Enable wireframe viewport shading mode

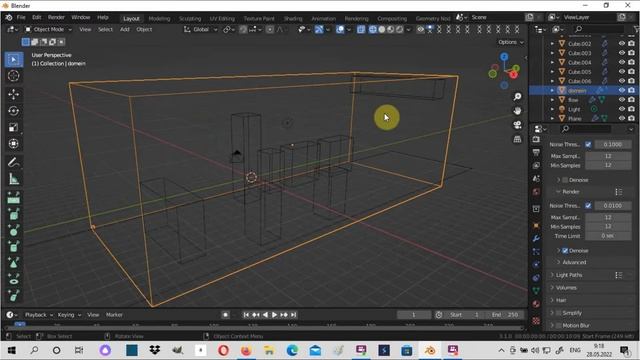pyautogui.click(x=373, y=29)
